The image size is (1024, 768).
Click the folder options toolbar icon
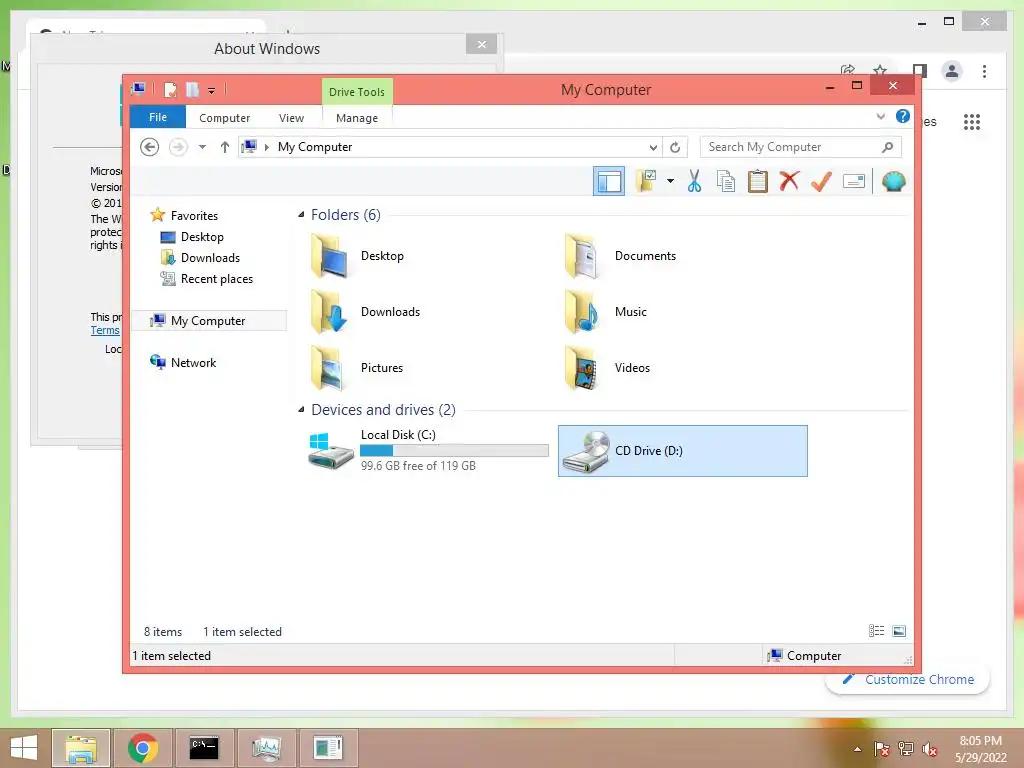pos(646,181)
